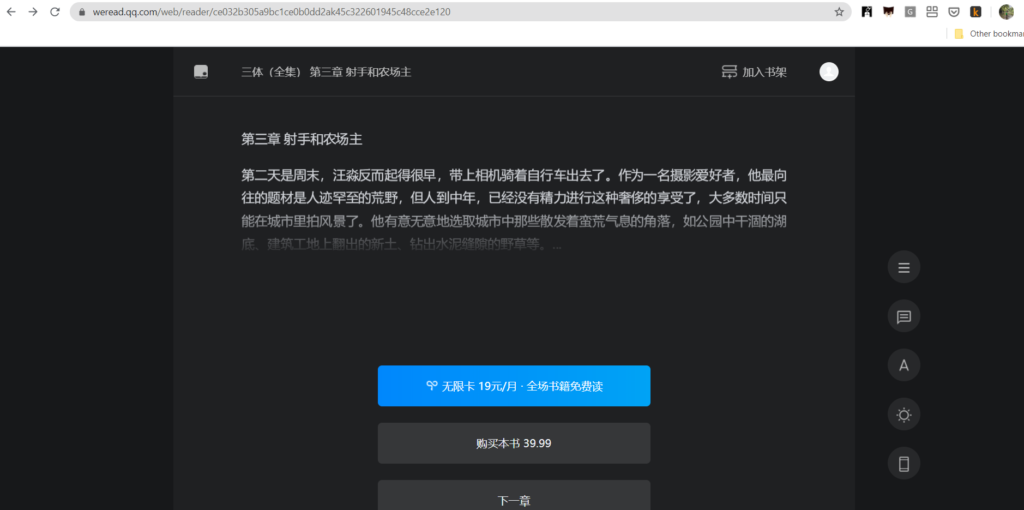The image size is (1024, 510).
Task: Toggle light and dark theme sun button
Action: pyautogui.click(x=904, y=415)
